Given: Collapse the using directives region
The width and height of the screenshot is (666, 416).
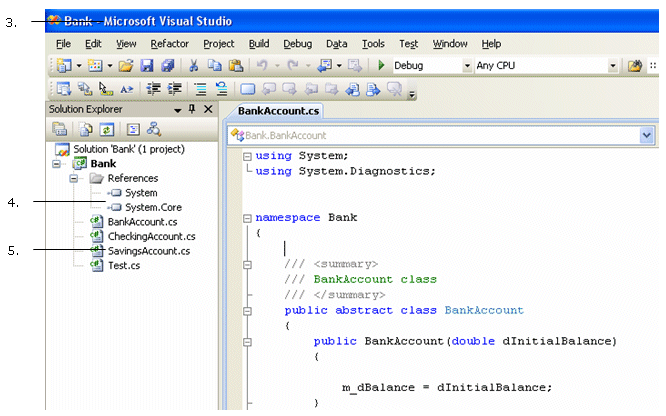Looking at the screenshot, I should (x=247, y=156).
